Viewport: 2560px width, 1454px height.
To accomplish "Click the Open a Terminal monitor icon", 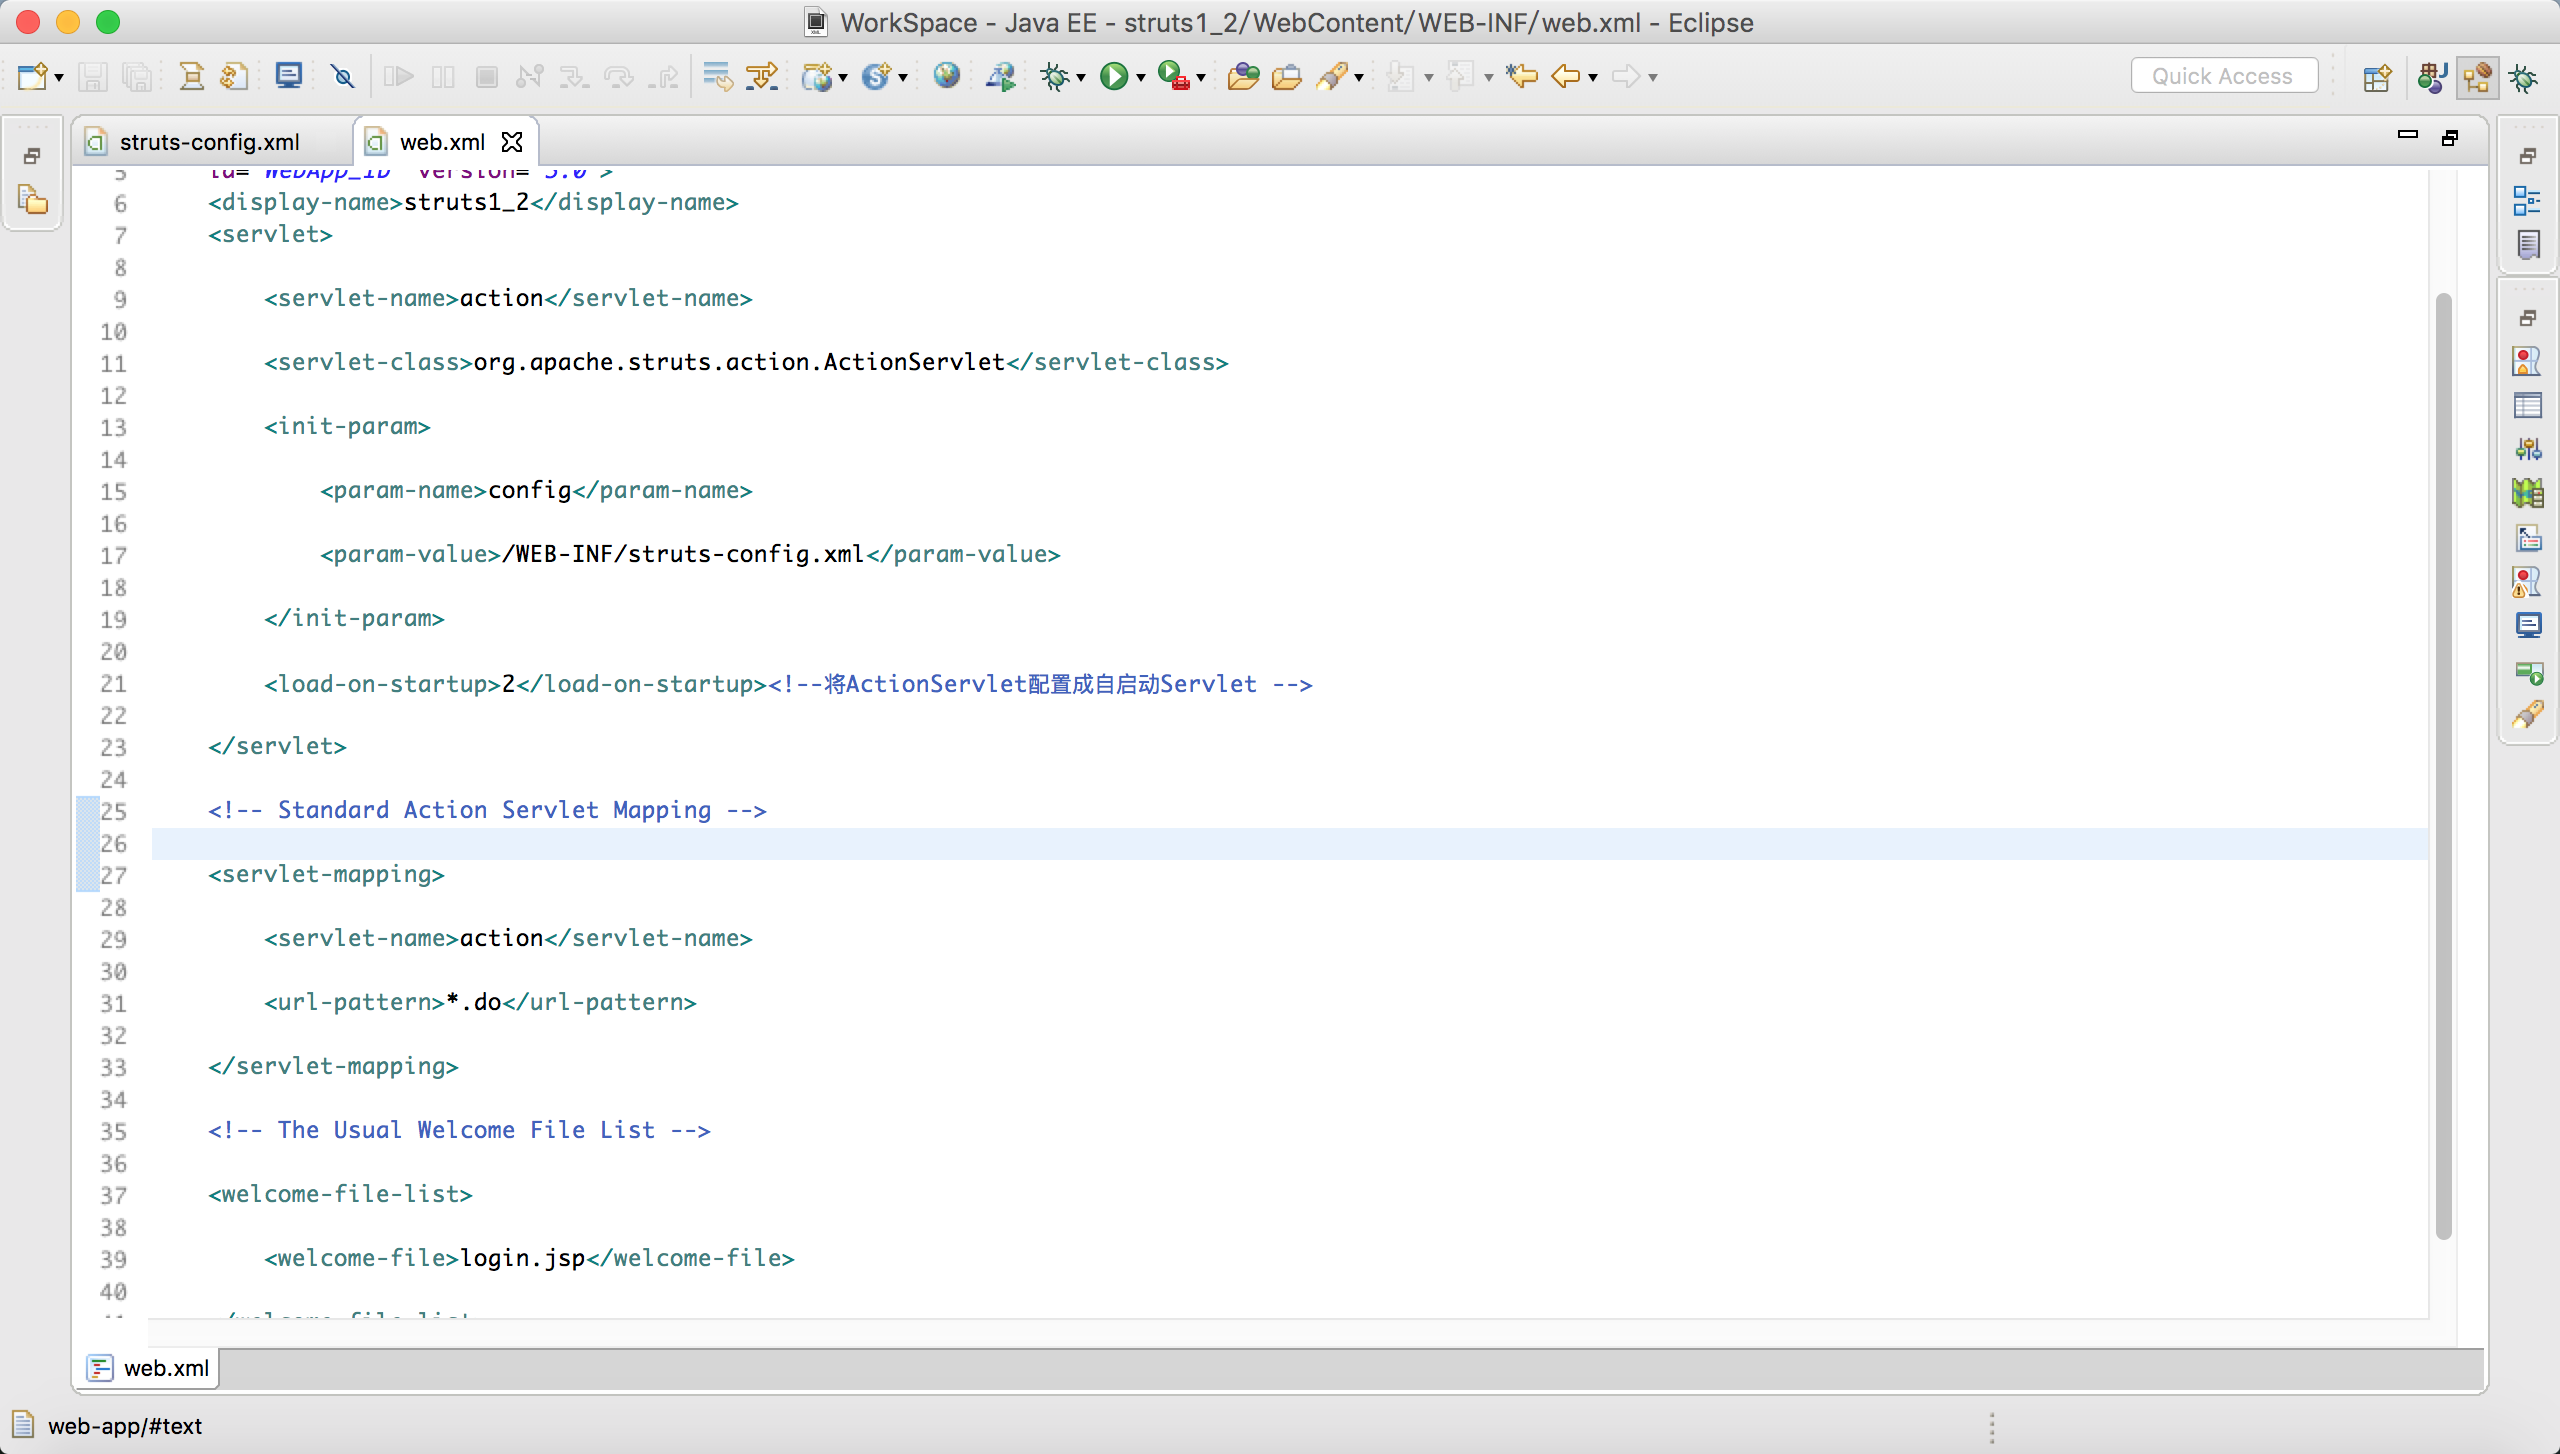I will pyautogui.click(x=289, y=76).
